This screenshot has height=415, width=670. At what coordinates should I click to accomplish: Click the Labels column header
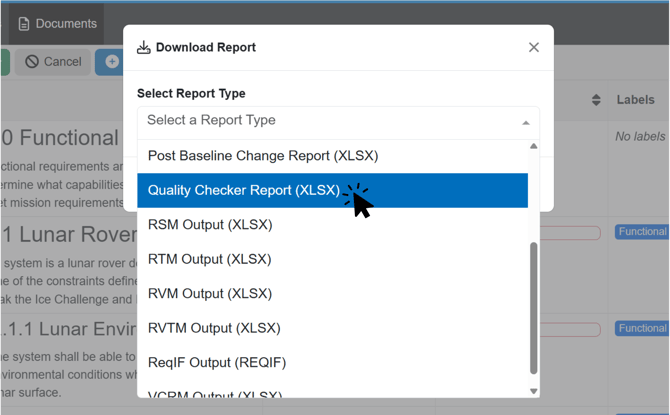click(x=635, y=100)
